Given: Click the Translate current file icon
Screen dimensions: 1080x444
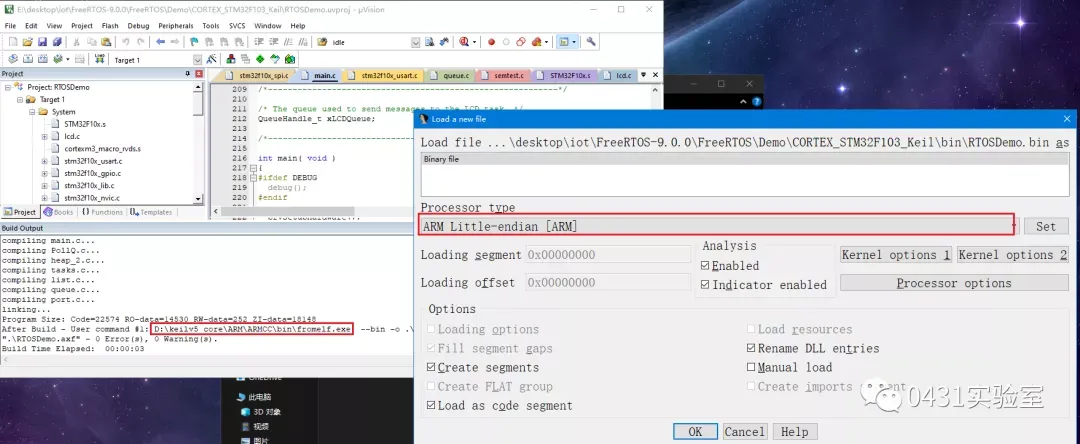Looking at the screenshot, I should [12, 60].
